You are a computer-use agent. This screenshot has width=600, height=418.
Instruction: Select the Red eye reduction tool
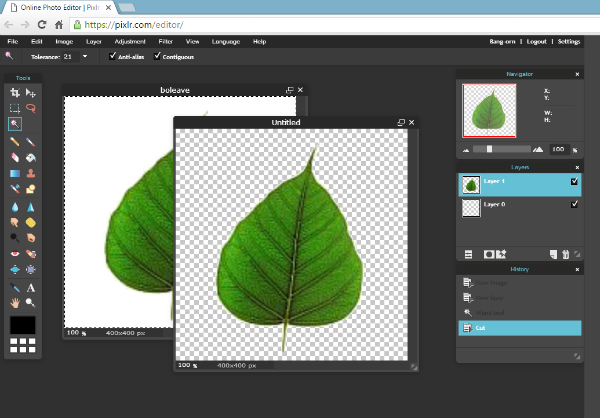pos(15,254)
